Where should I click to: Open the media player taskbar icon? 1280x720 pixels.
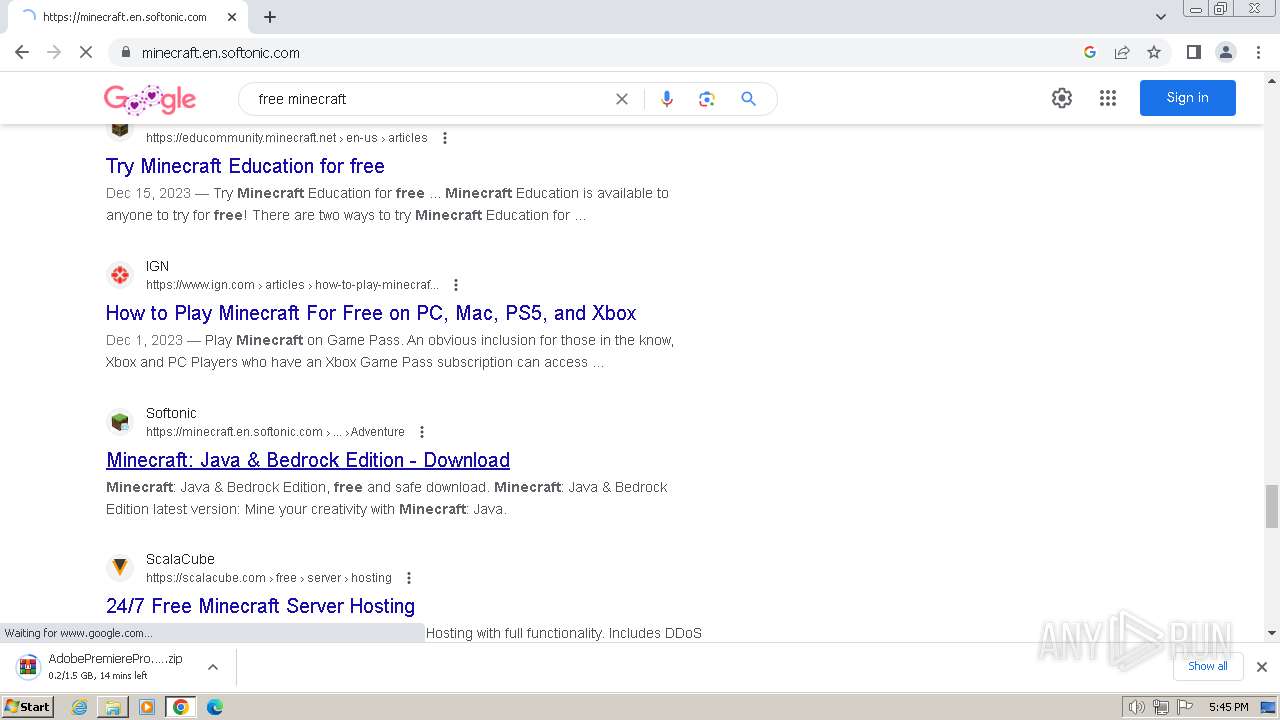click(x=147, y=707)
